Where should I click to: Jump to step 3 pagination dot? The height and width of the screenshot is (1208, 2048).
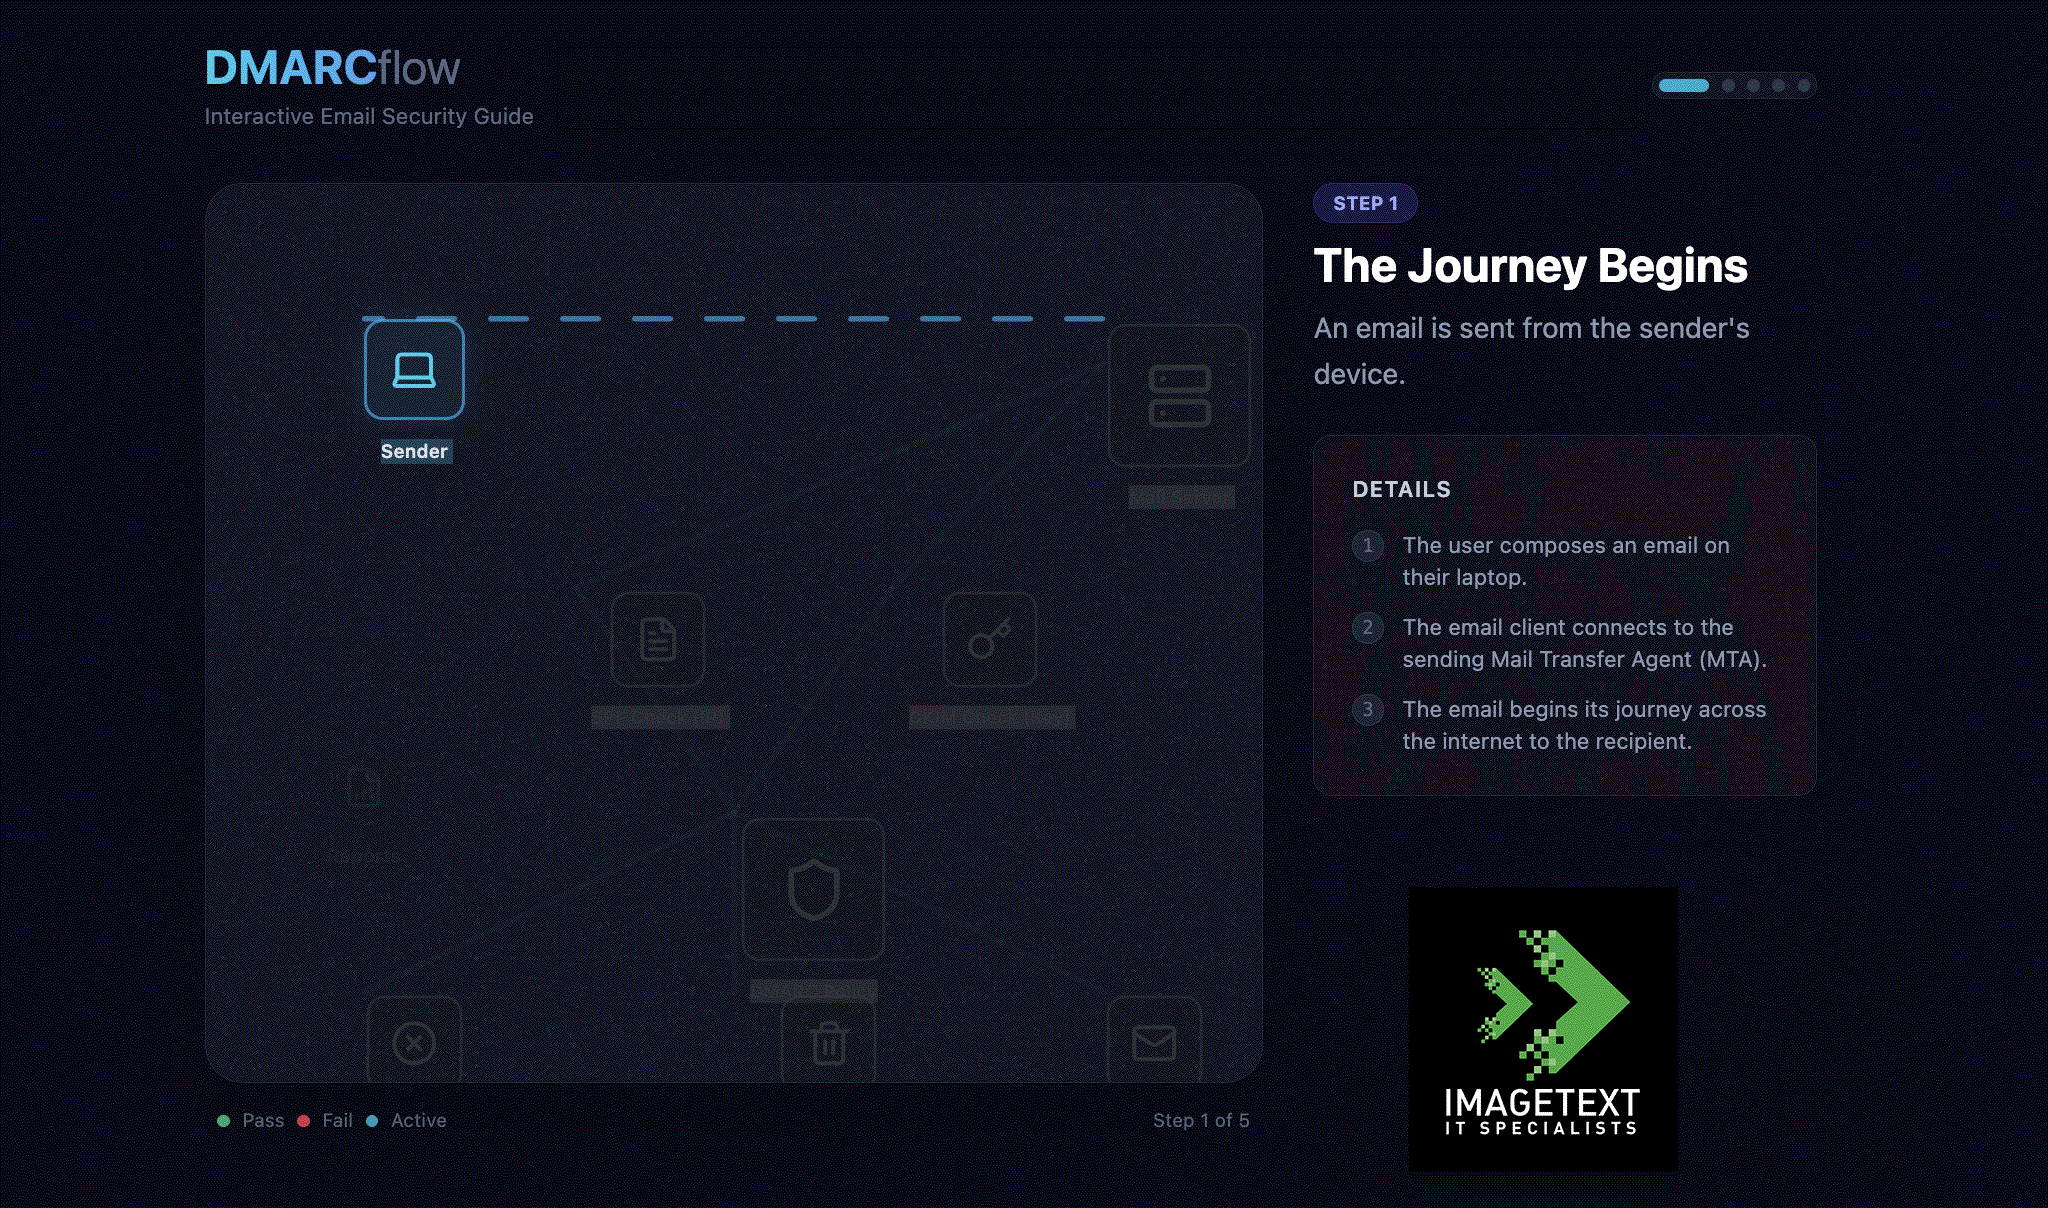pos(1753,86)
